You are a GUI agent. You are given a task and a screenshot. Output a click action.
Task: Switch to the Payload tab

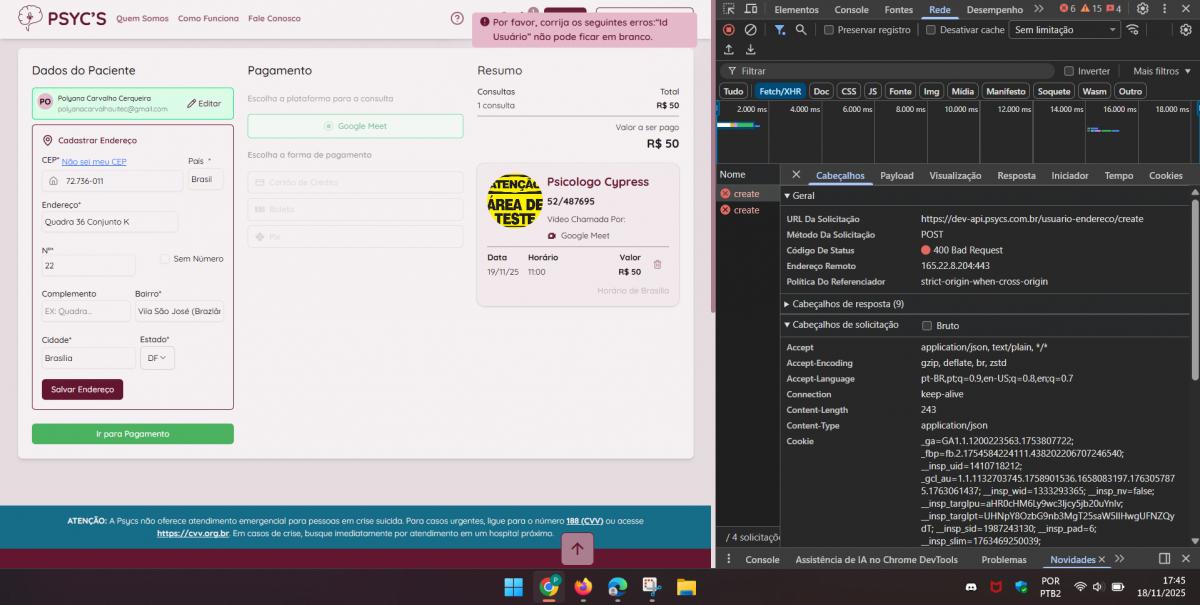(x=896, y=176)
